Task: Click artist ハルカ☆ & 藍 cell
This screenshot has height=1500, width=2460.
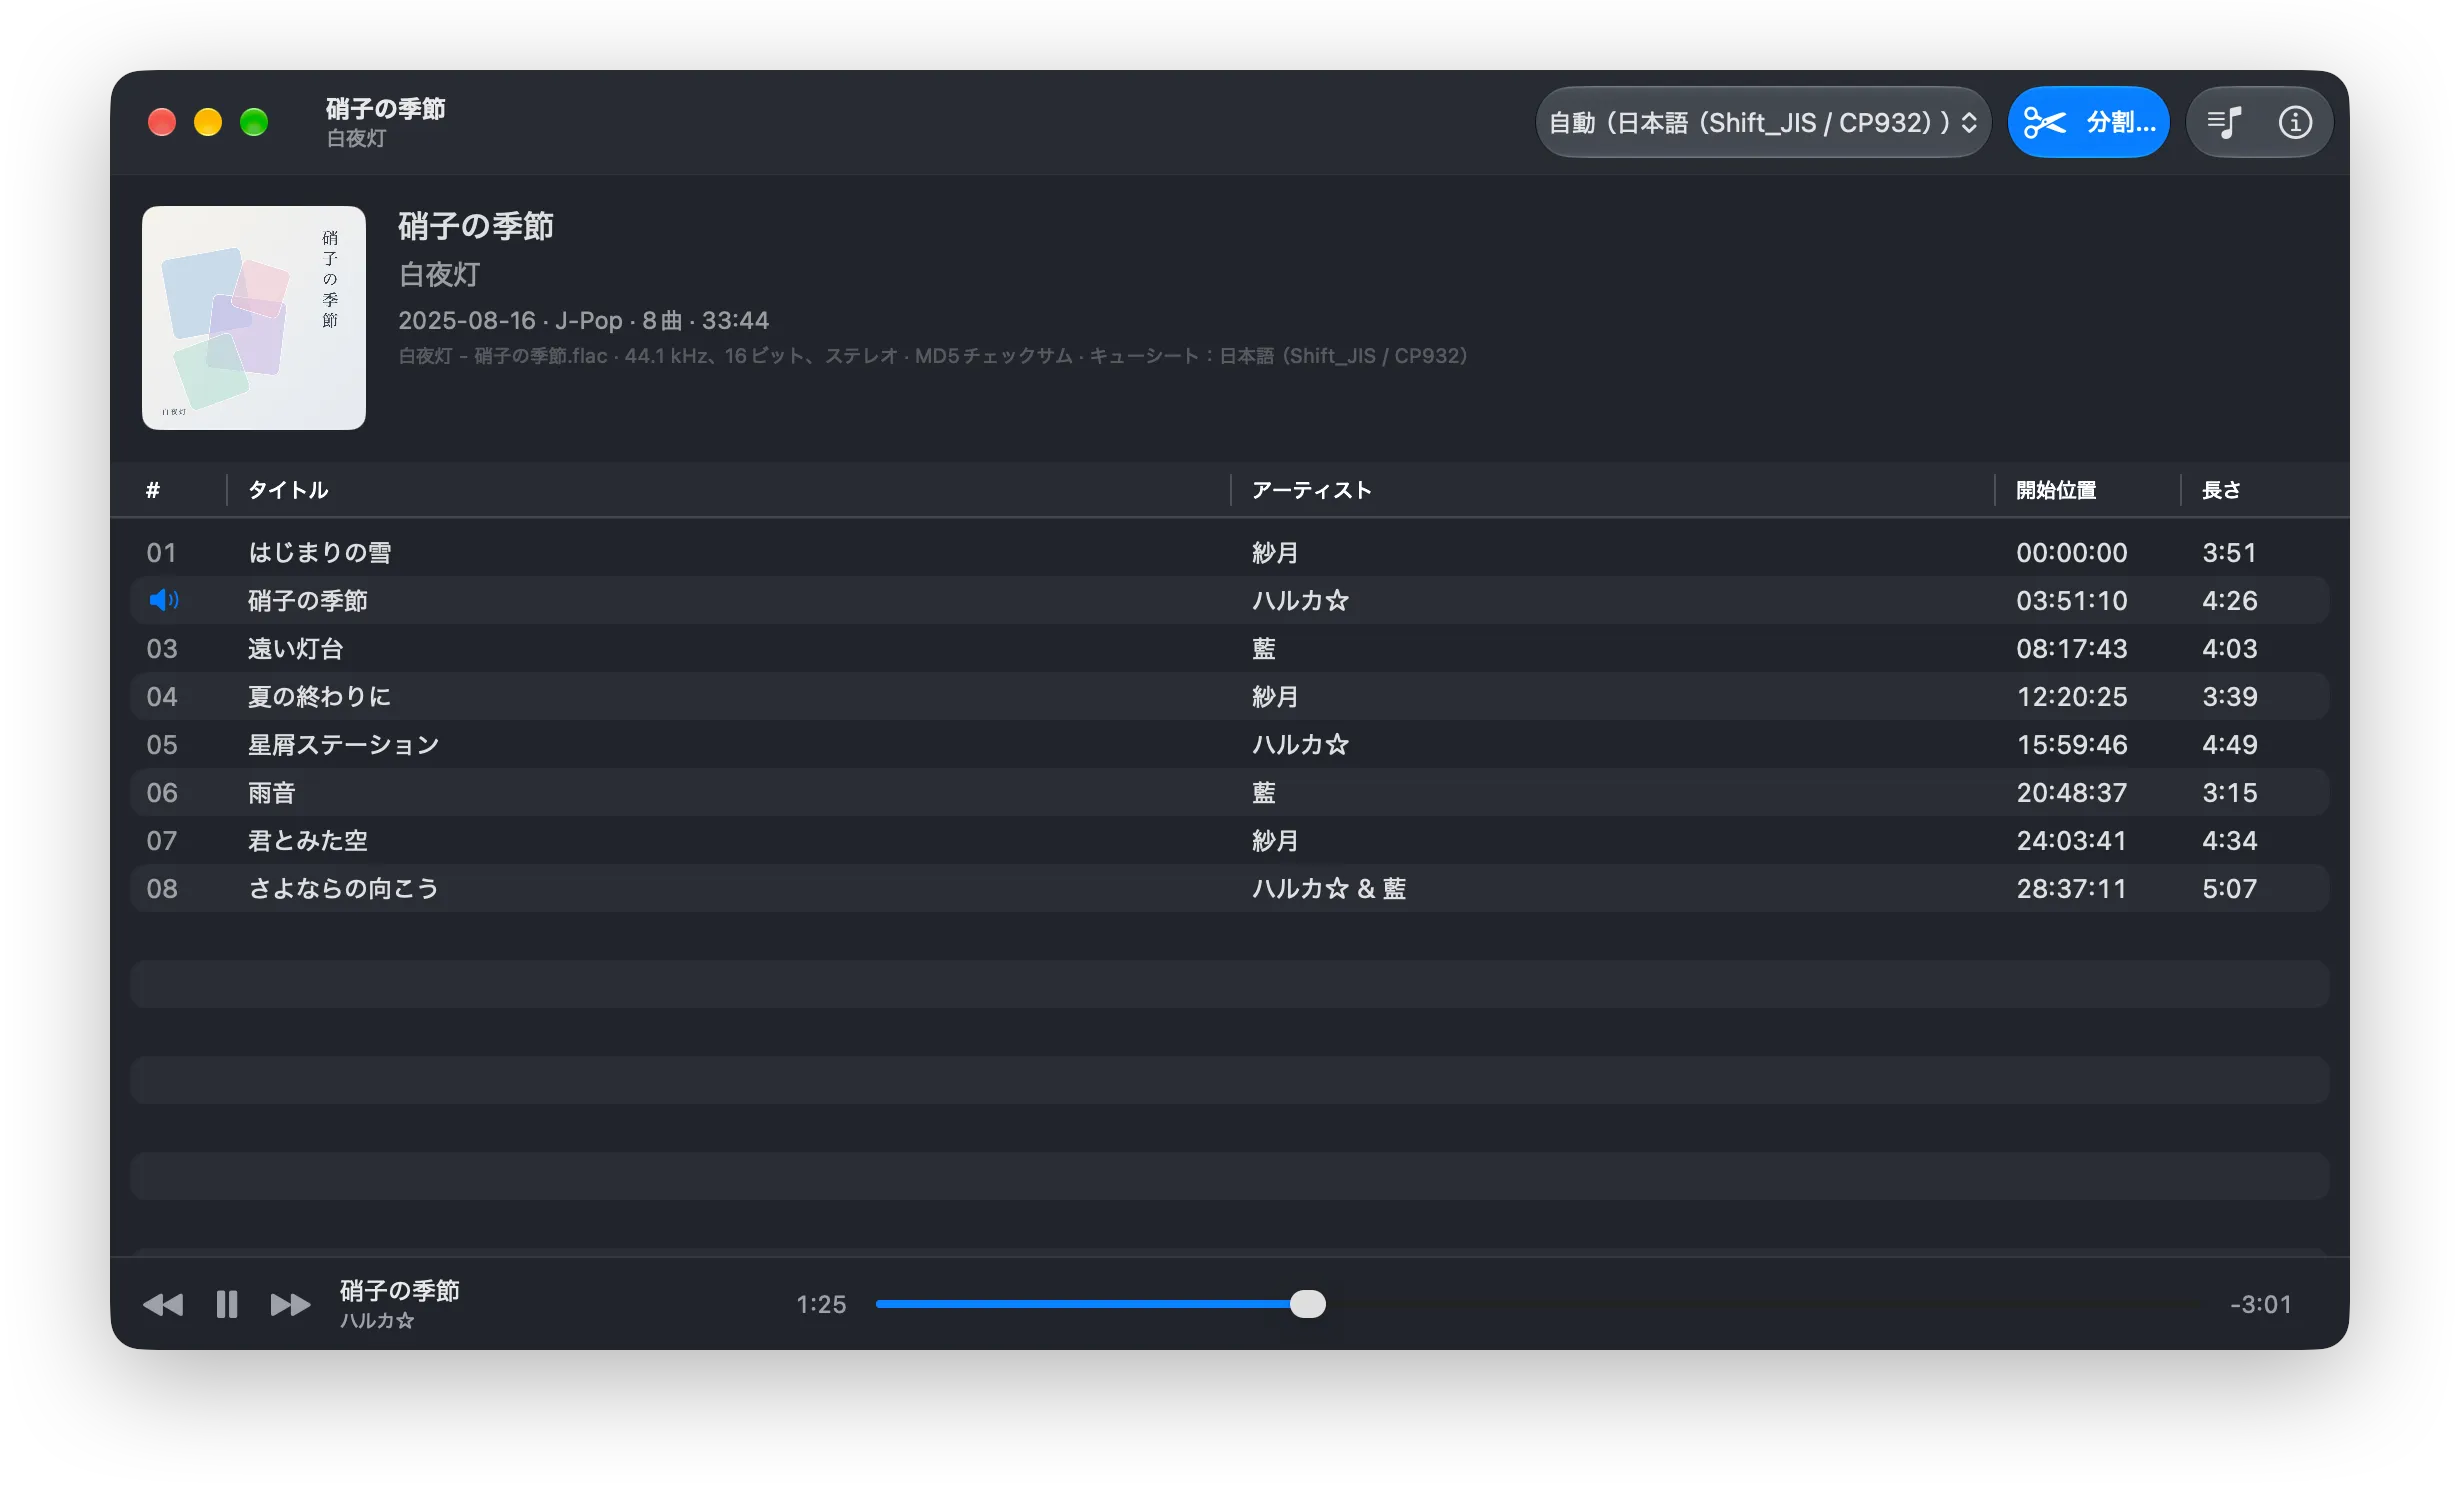Action: coord(1329,888)
